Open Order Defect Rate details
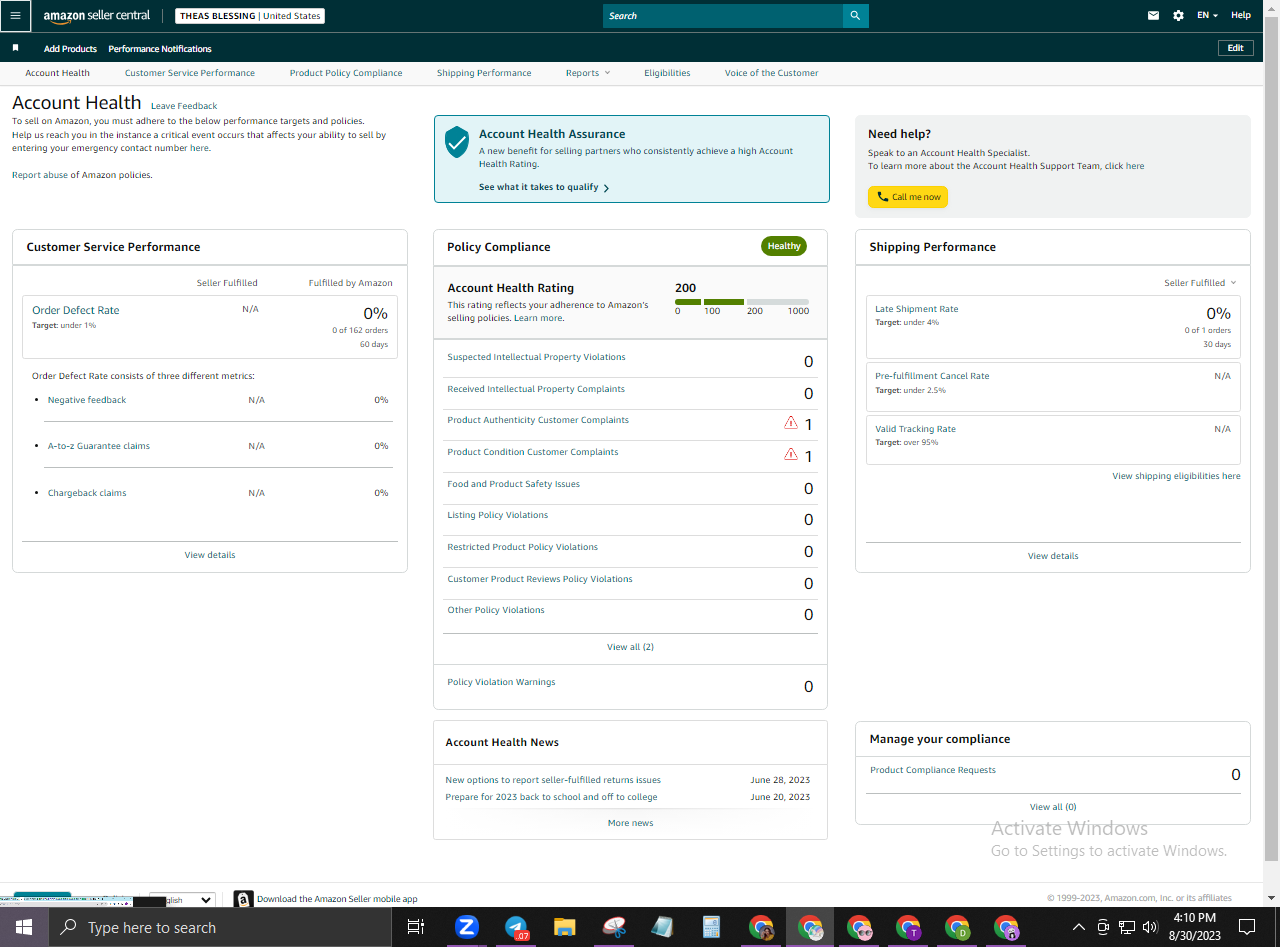Image resolution: width=1280 pixels, height=947 pixels. coord(75,311)
